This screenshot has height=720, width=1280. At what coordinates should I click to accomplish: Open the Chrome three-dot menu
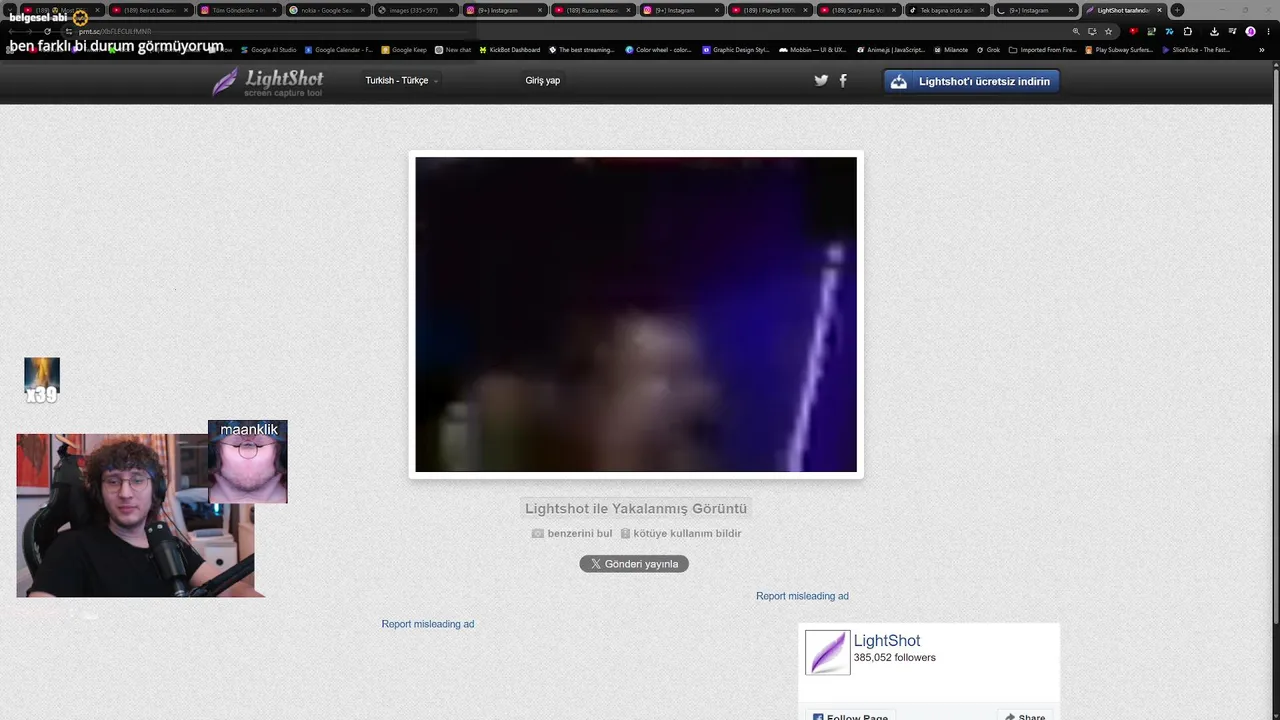(1268, 31)
